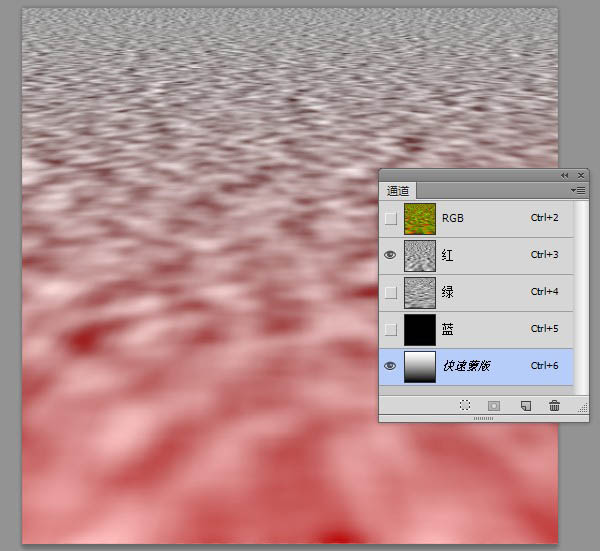
Task: Select the 红 channel by its name
Action: tap(448, 255)
